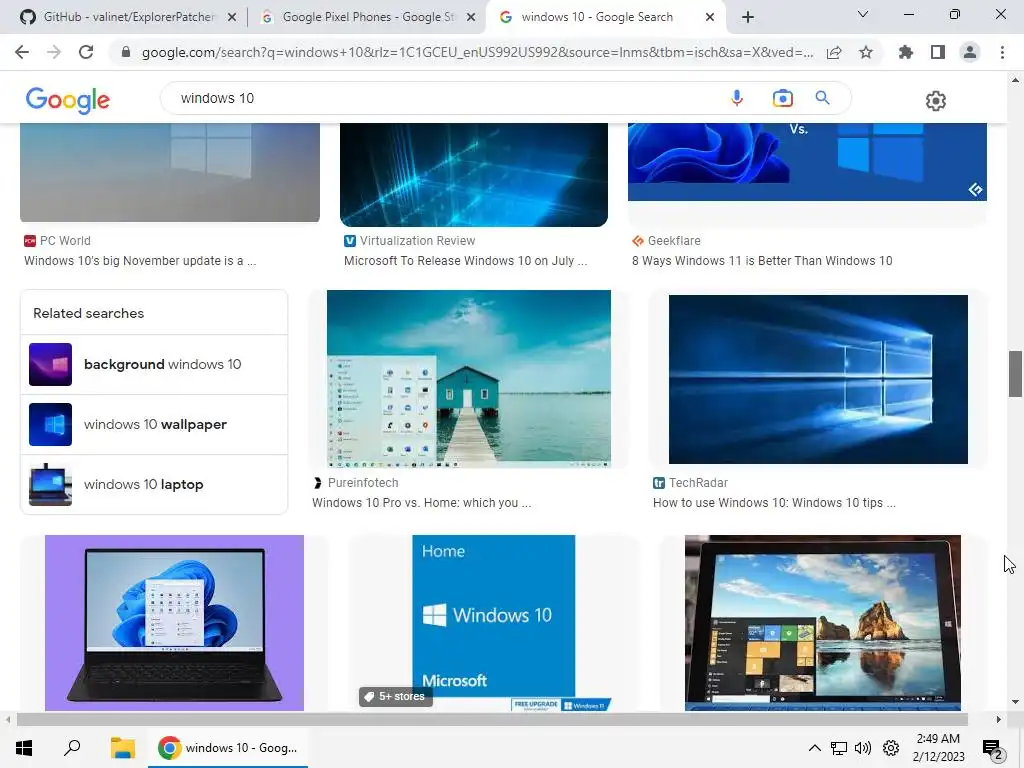Open Chrome's three-dot menu
Image resolution: width=1024 pixels, height=768 pixels.
coord(1002,52)
